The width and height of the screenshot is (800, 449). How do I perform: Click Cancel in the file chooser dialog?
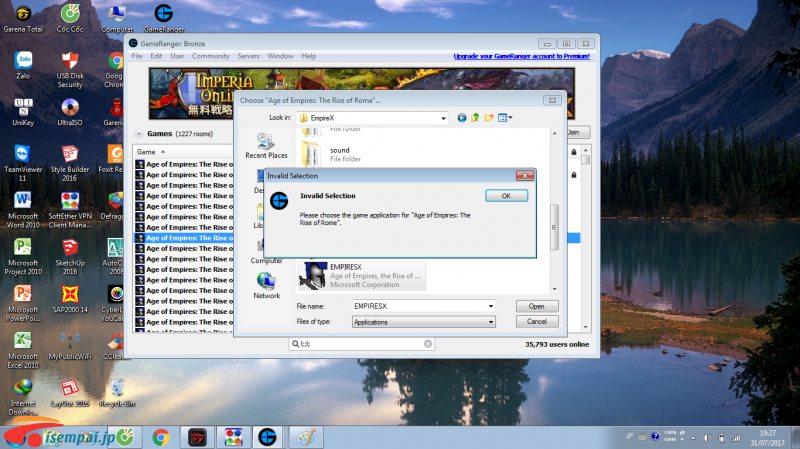(536, 322)
